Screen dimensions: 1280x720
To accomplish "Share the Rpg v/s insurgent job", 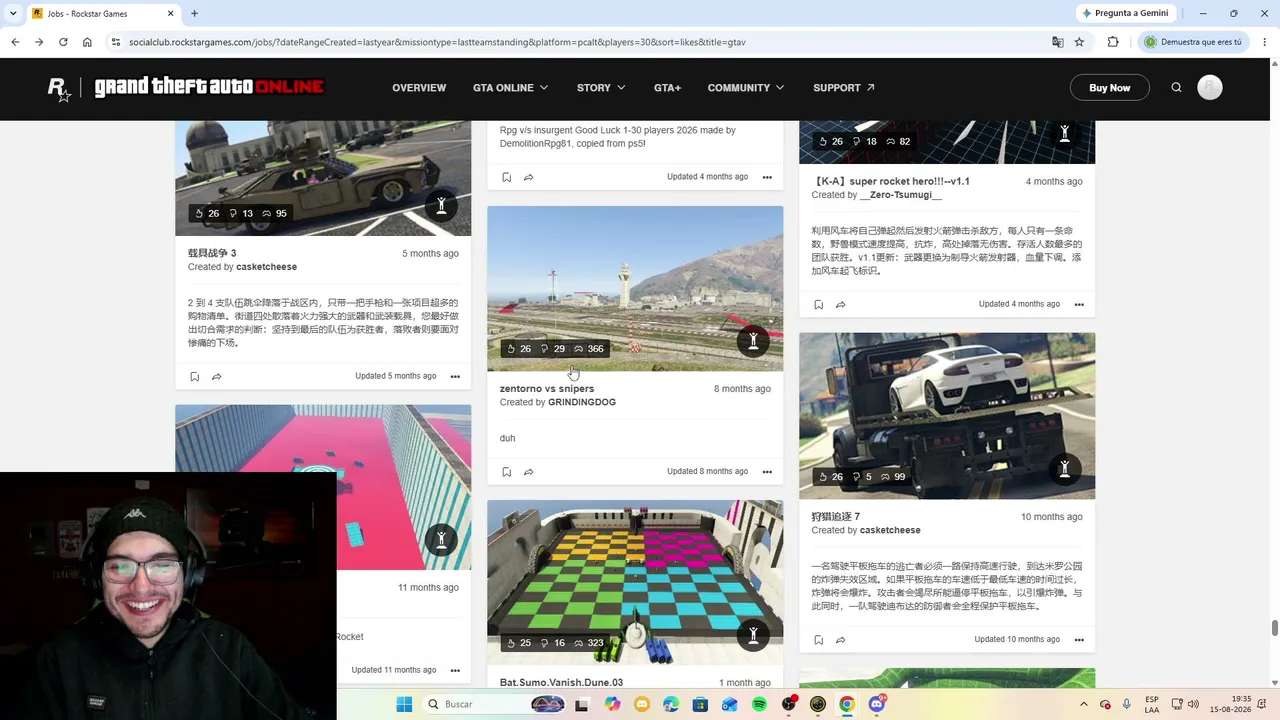I will (528, 178).
